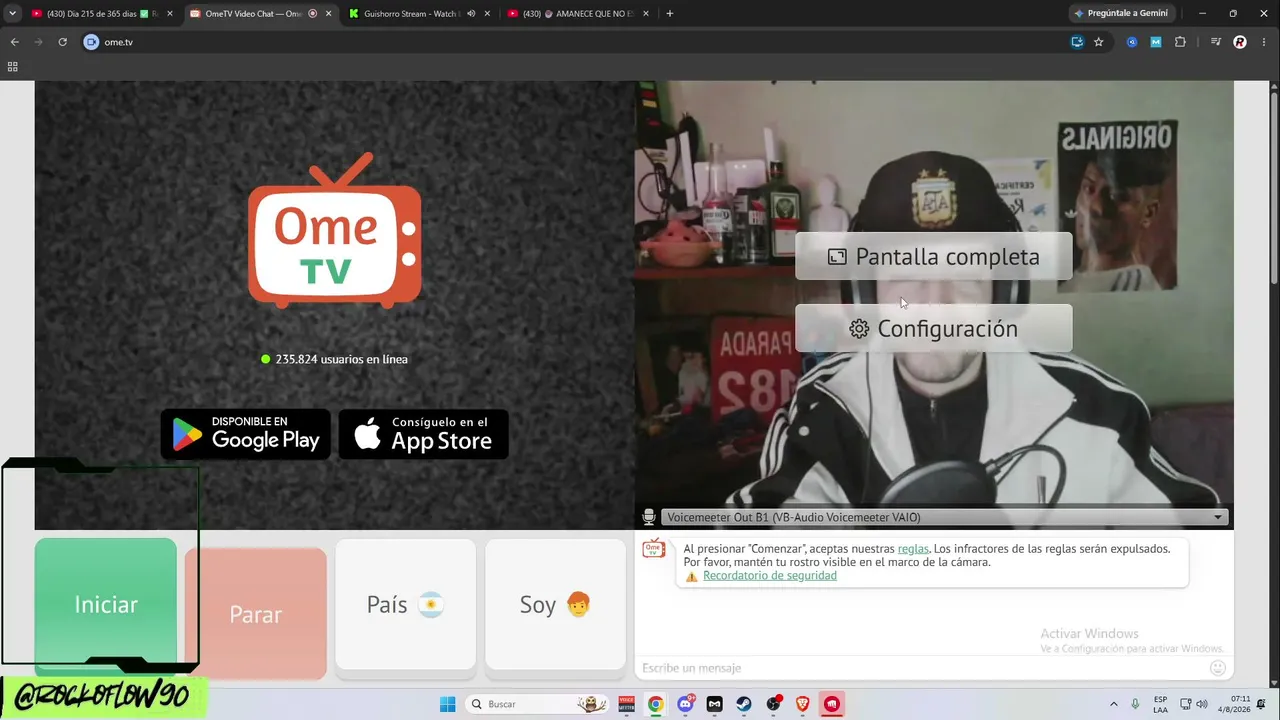Open the País country selector
This screenshot has height=720, width=1280.
click(x=406, y=605)
